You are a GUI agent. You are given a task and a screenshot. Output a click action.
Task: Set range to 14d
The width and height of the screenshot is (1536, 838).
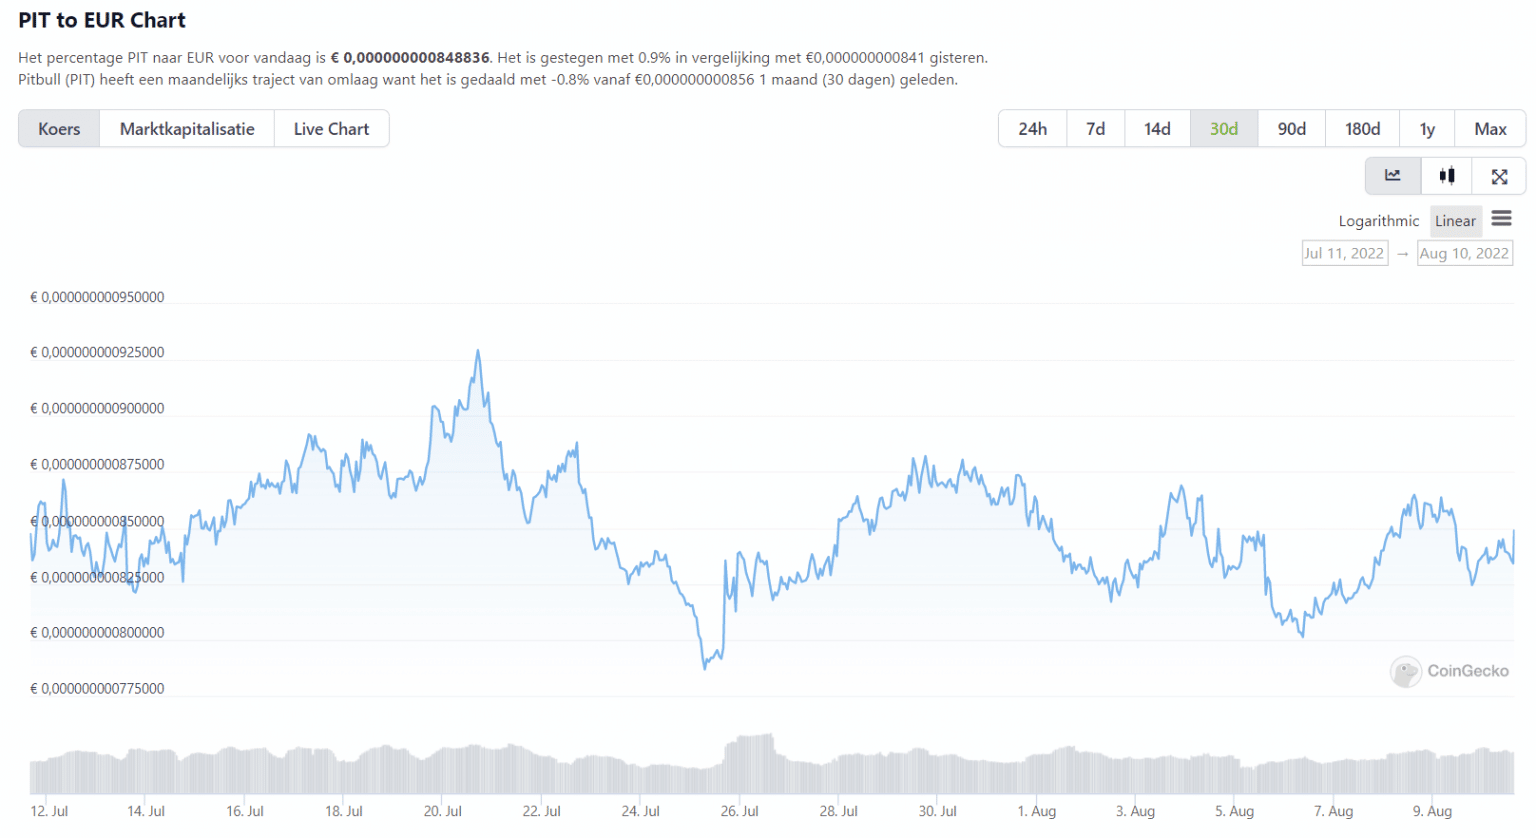coord(1157,129)
